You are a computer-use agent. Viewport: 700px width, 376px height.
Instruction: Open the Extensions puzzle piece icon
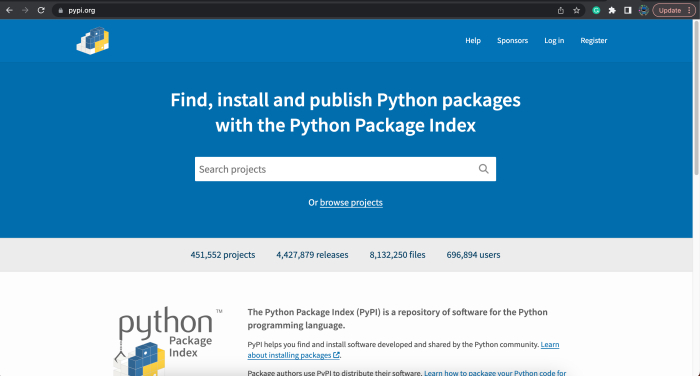pos(612,10)
